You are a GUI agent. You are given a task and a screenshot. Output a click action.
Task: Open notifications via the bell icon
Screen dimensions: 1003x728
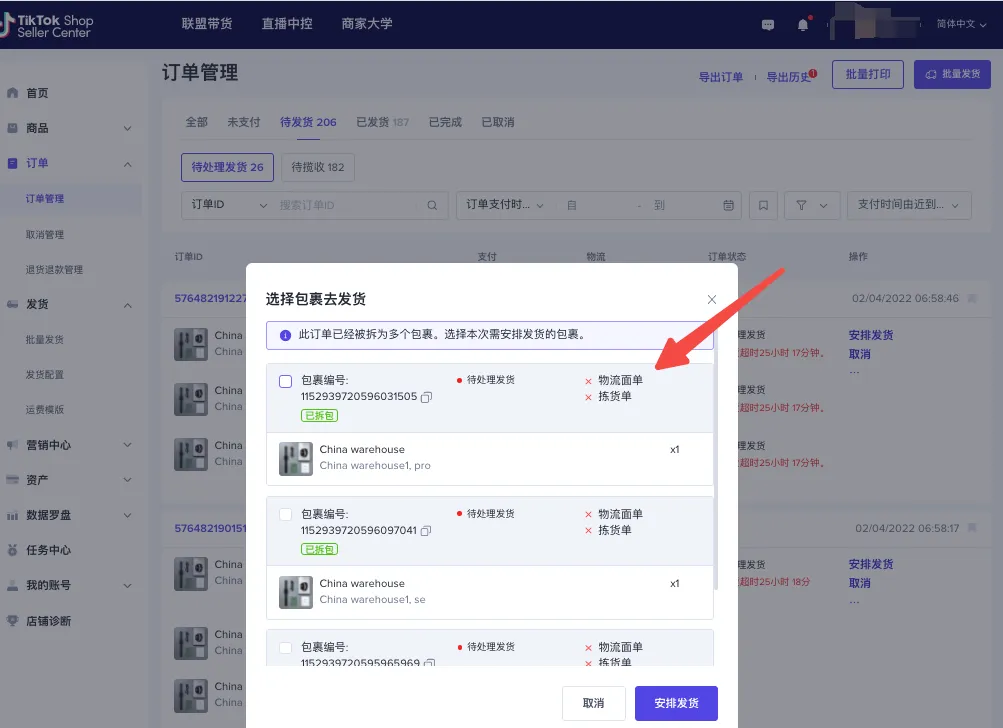point(802,23)
